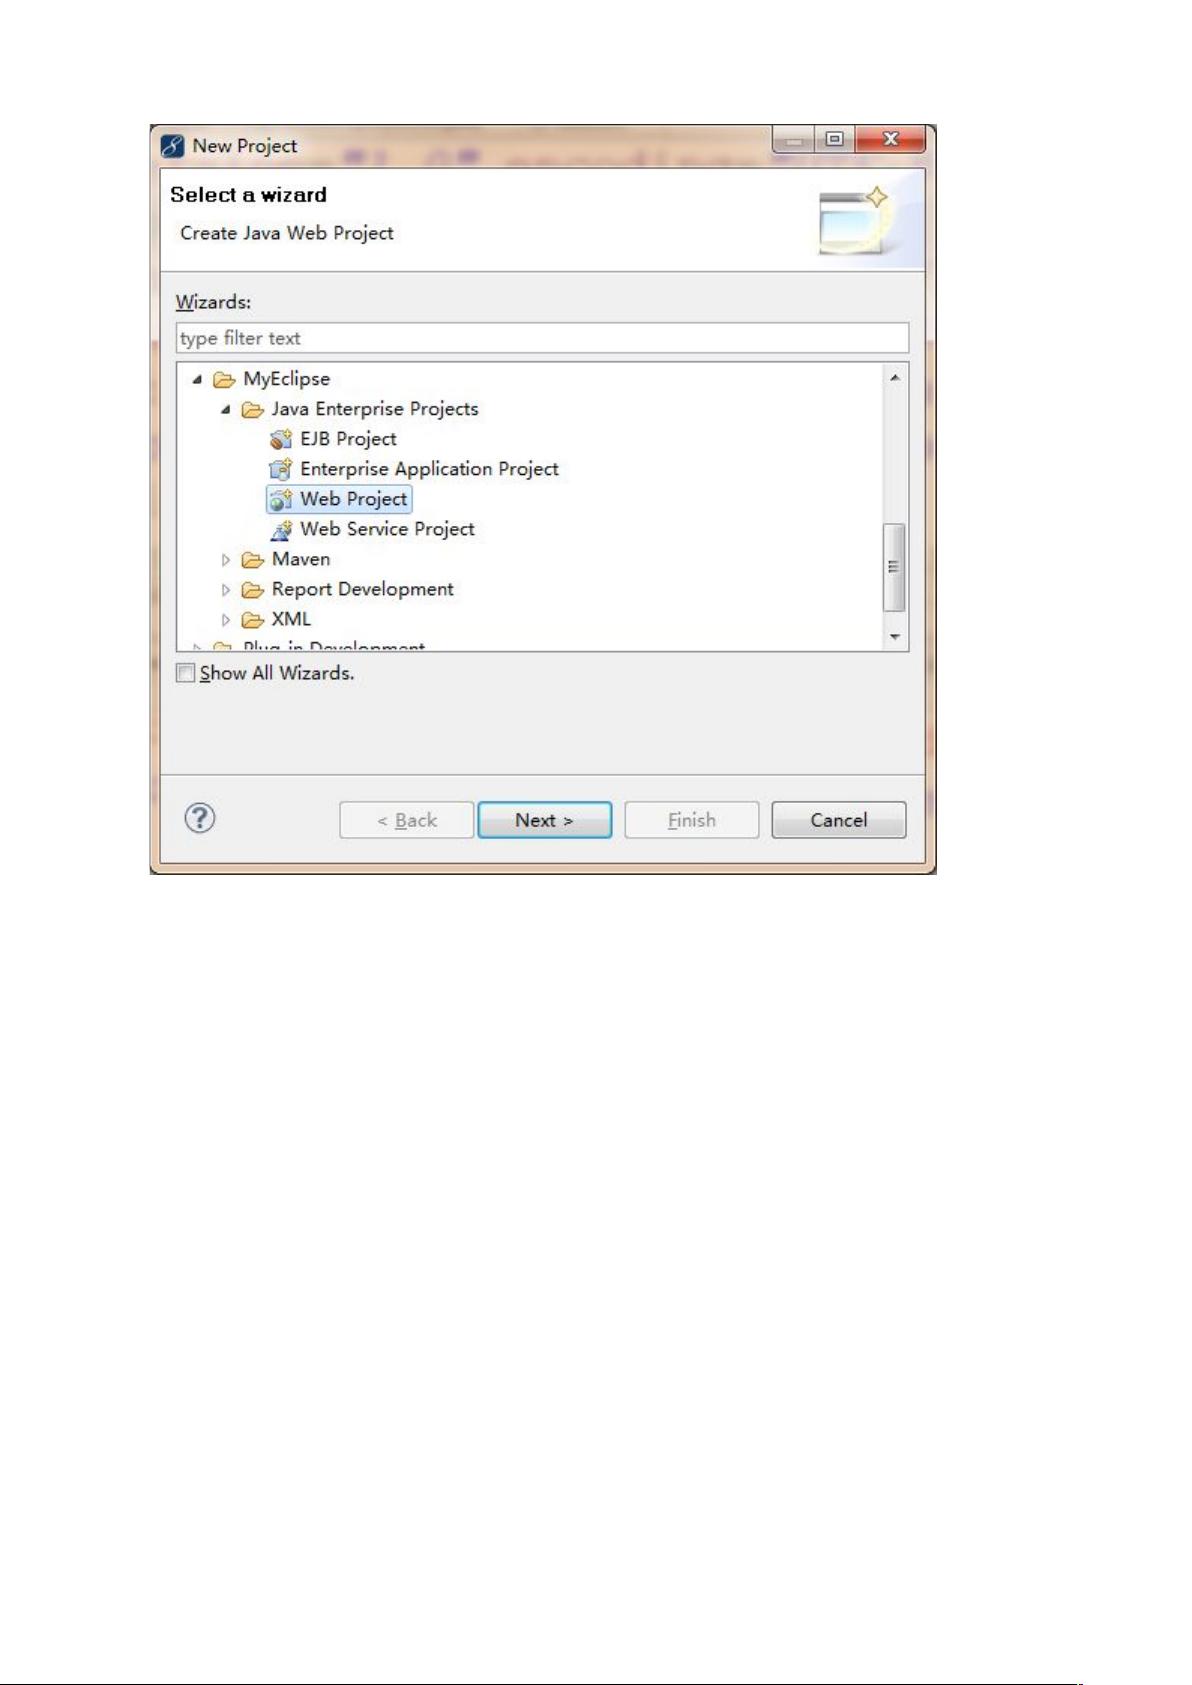
Task: Focus the type filter text field
Action: 542,338
